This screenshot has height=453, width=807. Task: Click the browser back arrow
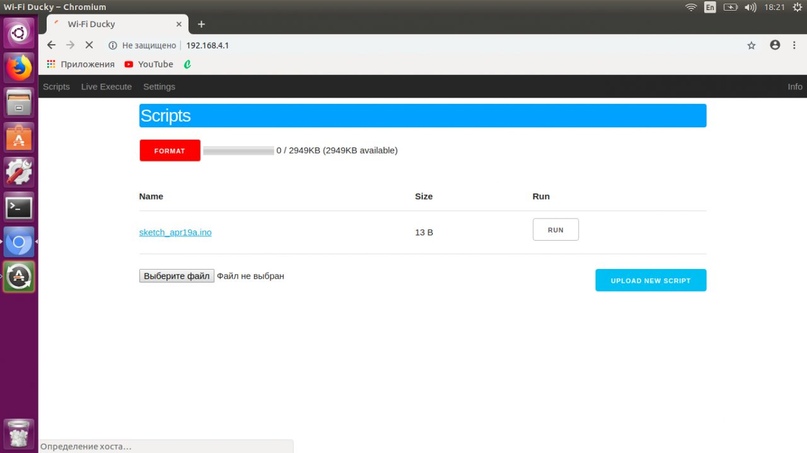(51, 45)
